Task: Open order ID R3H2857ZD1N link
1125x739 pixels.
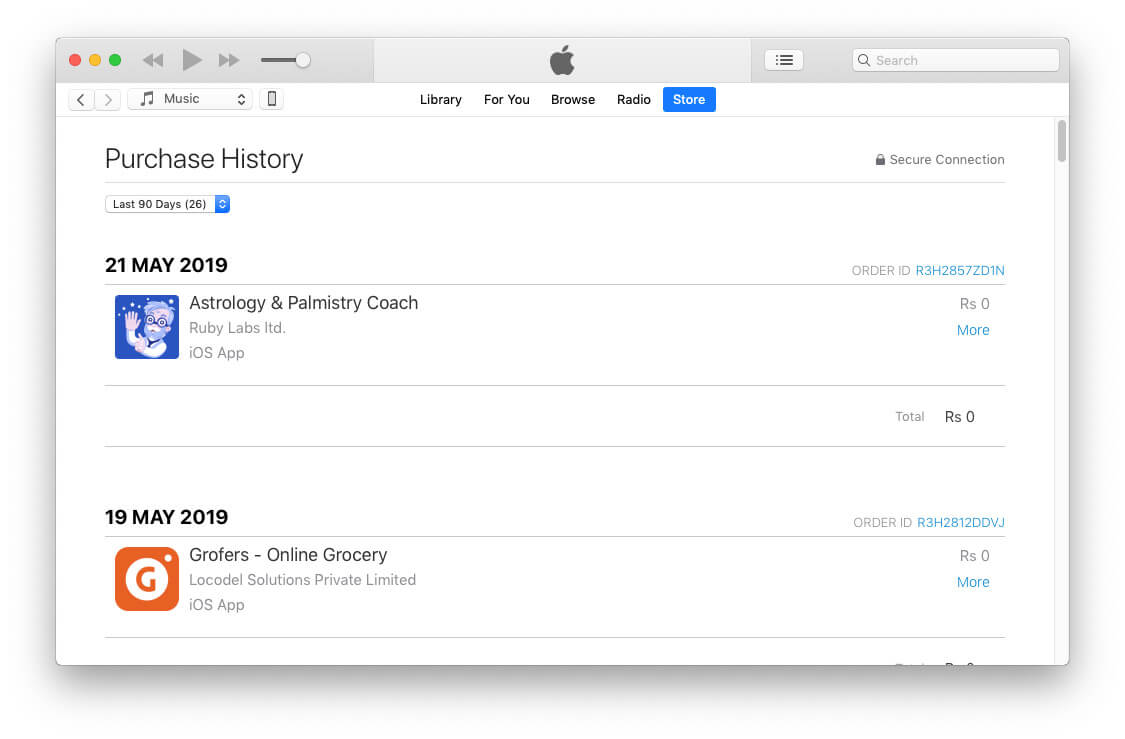Action: coord(959,270)
